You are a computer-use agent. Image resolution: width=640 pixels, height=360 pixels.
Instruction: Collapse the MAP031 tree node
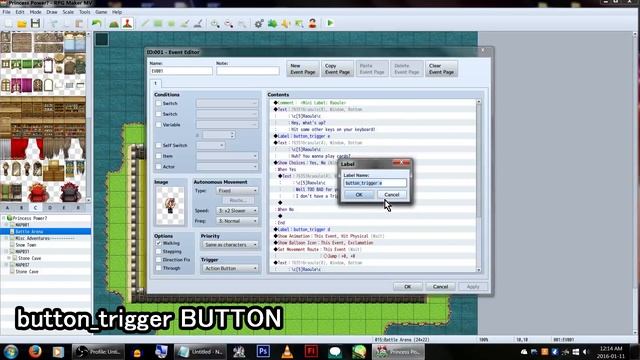[6, 251]
